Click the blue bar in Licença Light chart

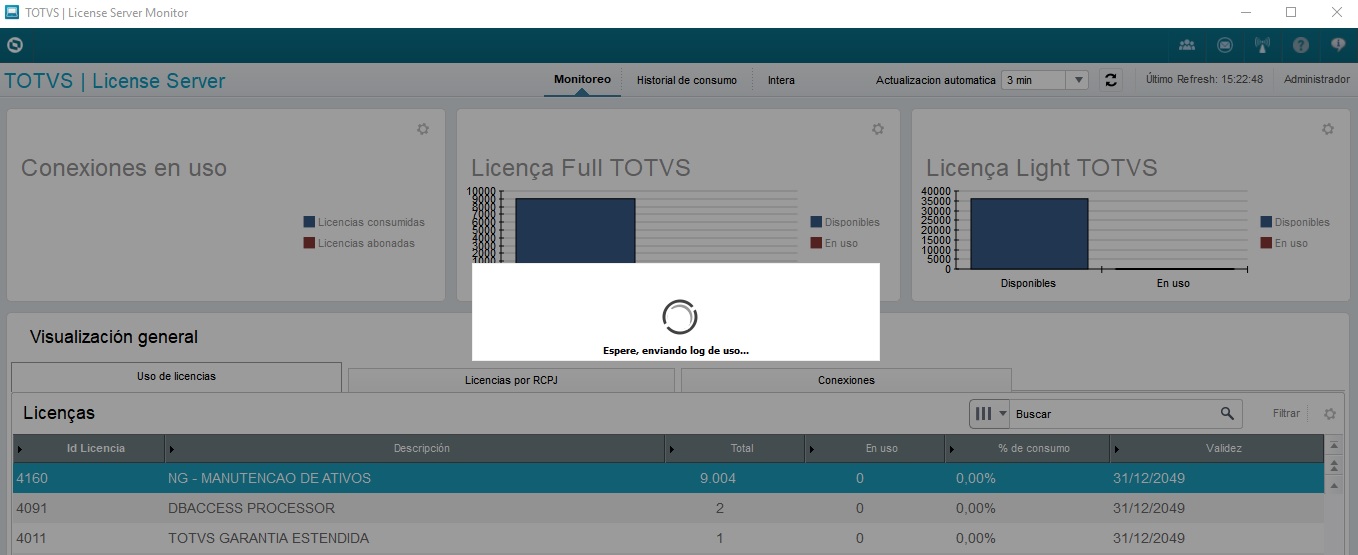(x=1029, y=233)
